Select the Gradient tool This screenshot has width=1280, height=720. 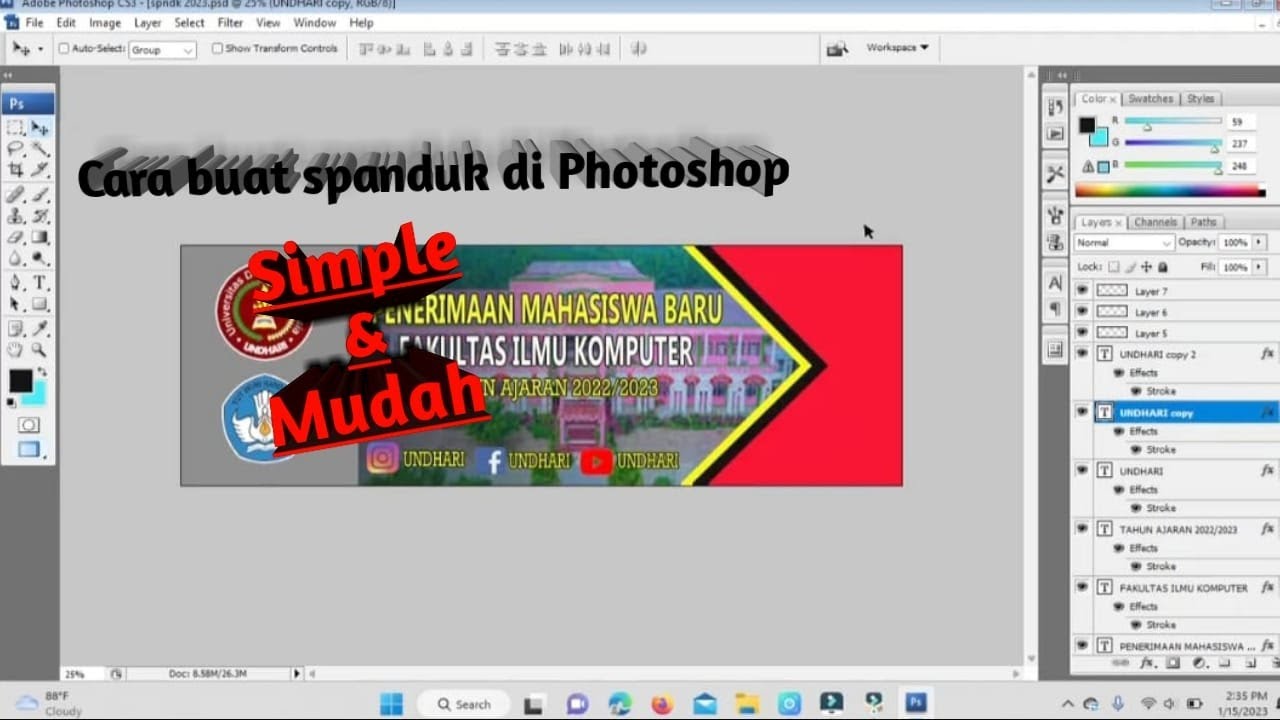[x=40, y=238]
